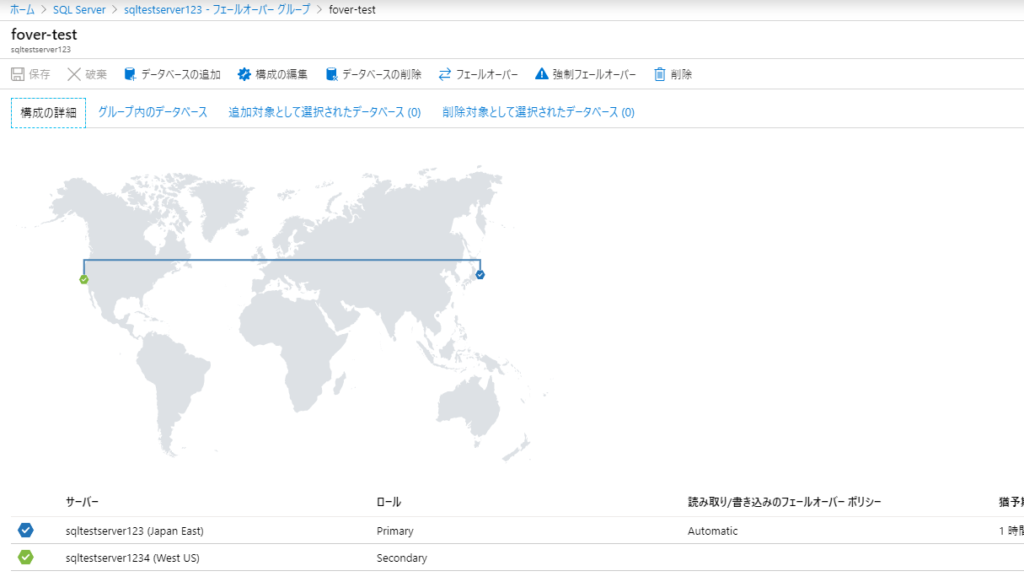Click the fover-test page title
This screenshot has width=1024, height=582.
[44, 35]
